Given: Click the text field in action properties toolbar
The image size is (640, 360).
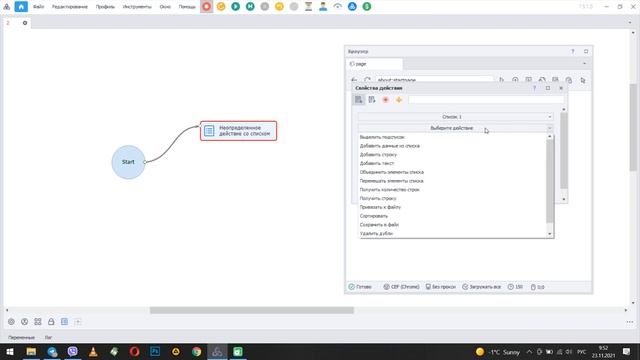Looking at the screenshot, I should coord(486,100).
